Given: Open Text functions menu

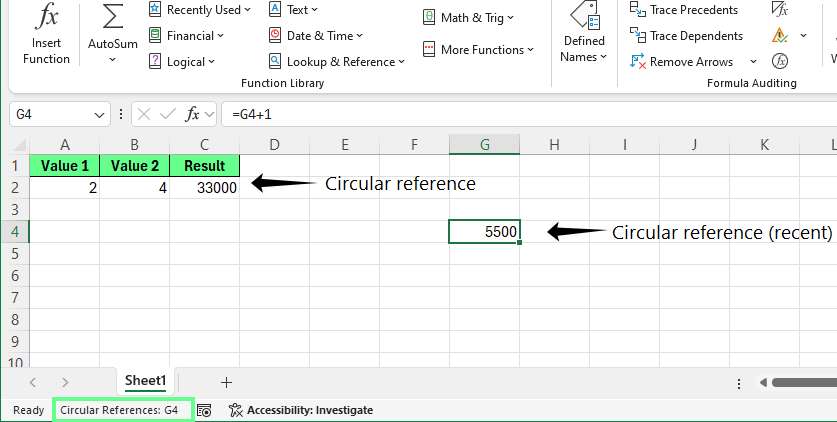Looking at the screenshot, I should click(x=294, y=10).
